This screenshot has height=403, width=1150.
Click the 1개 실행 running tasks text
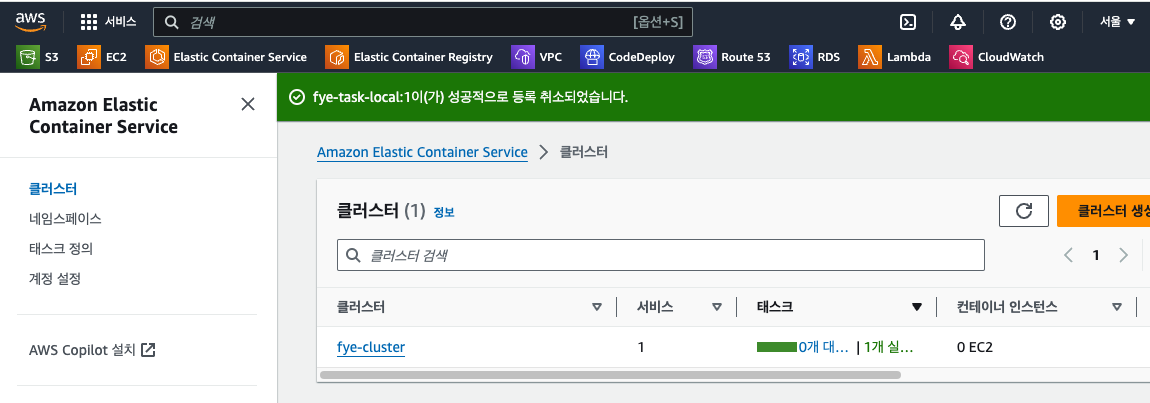[888, 347]
